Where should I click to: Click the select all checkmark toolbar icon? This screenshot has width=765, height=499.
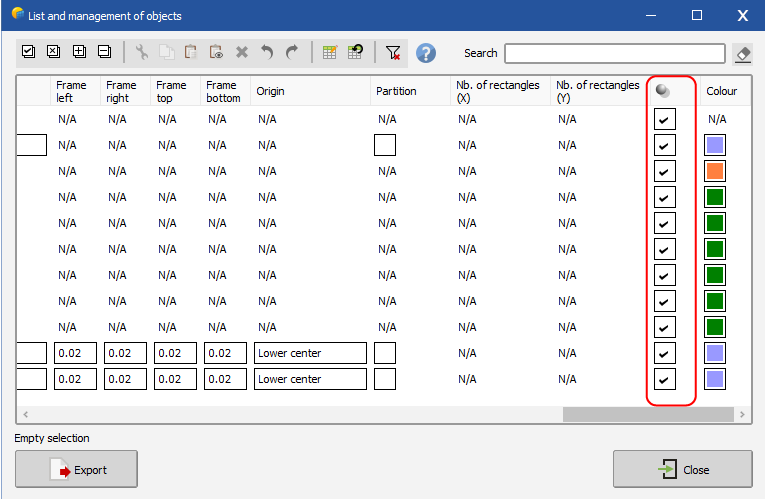click(29, 51)
